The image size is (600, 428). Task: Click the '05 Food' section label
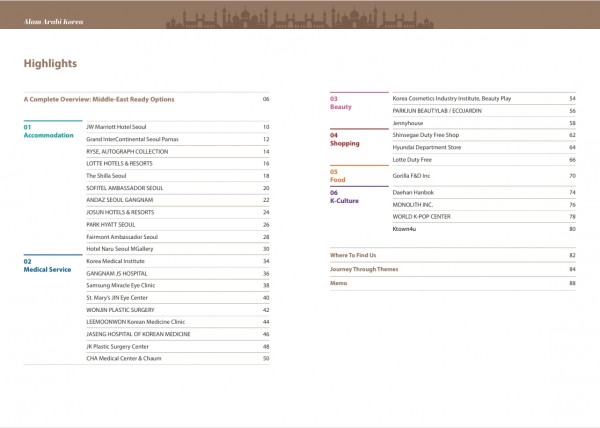pos(338,176)
